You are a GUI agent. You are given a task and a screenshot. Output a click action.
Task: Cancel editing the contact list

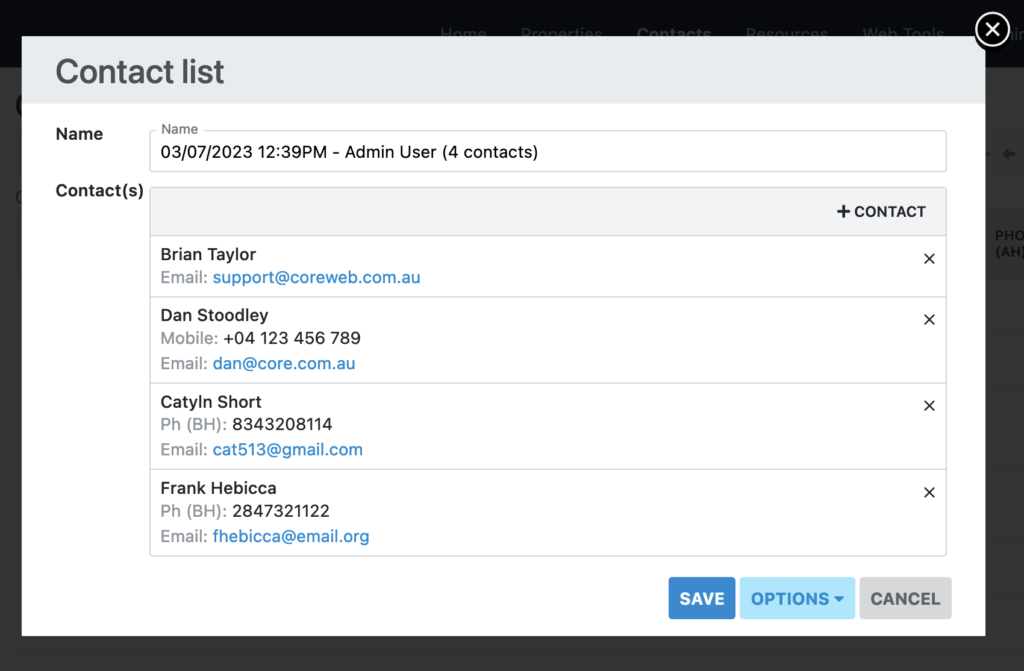coord(905,598)
